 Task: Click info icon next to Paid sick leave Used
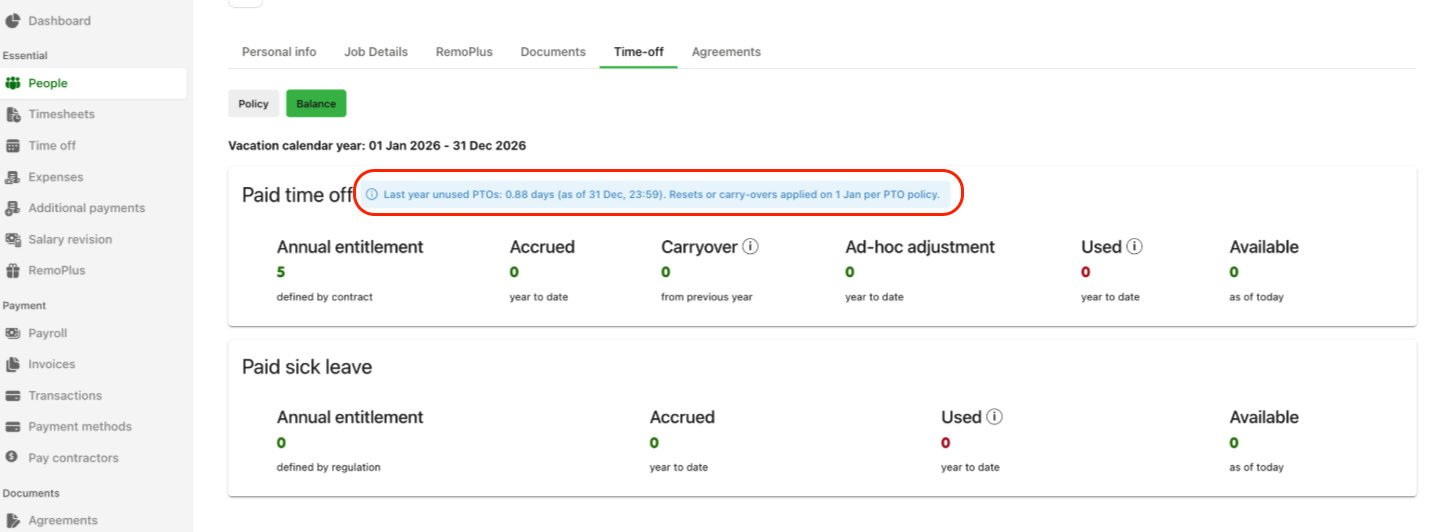coord(995,417)
